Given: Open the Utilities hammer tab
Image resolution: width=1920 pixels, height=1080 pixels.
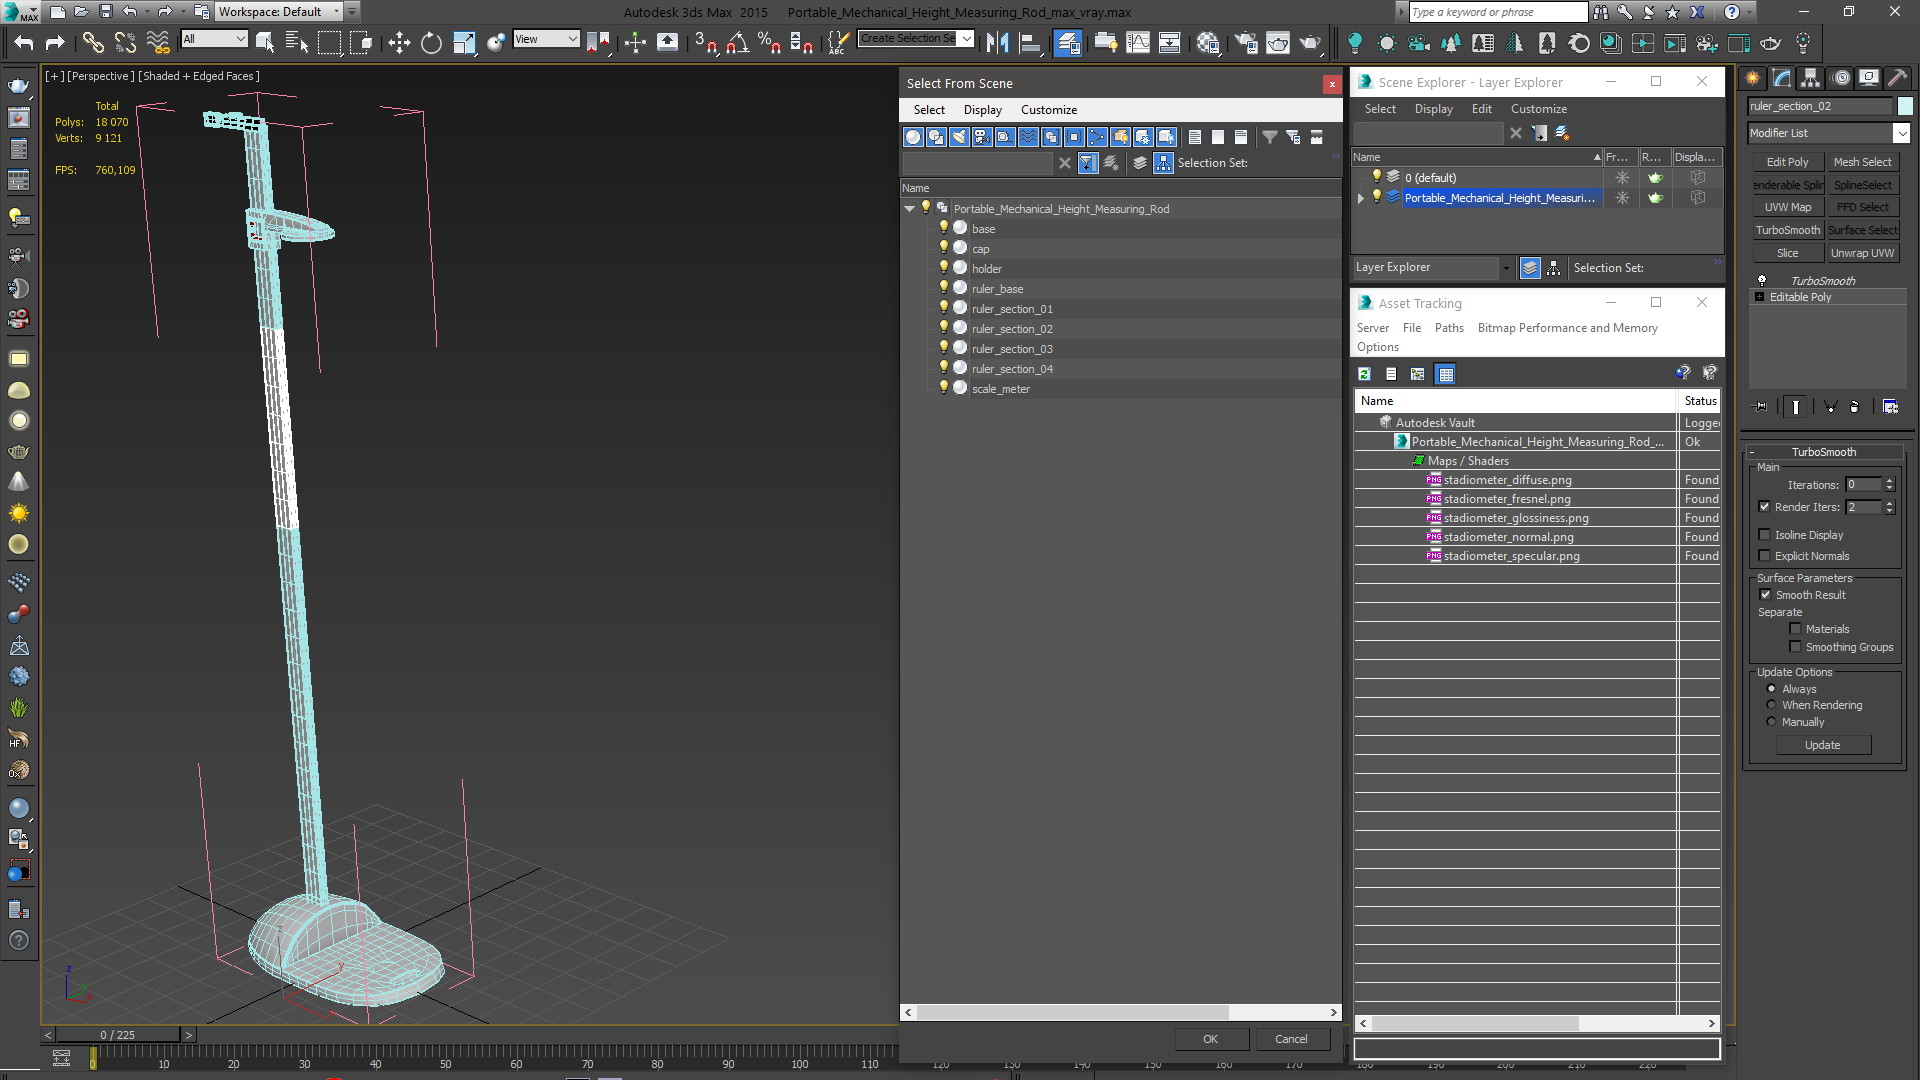Looking at the screenshot, I should 1898,78.
